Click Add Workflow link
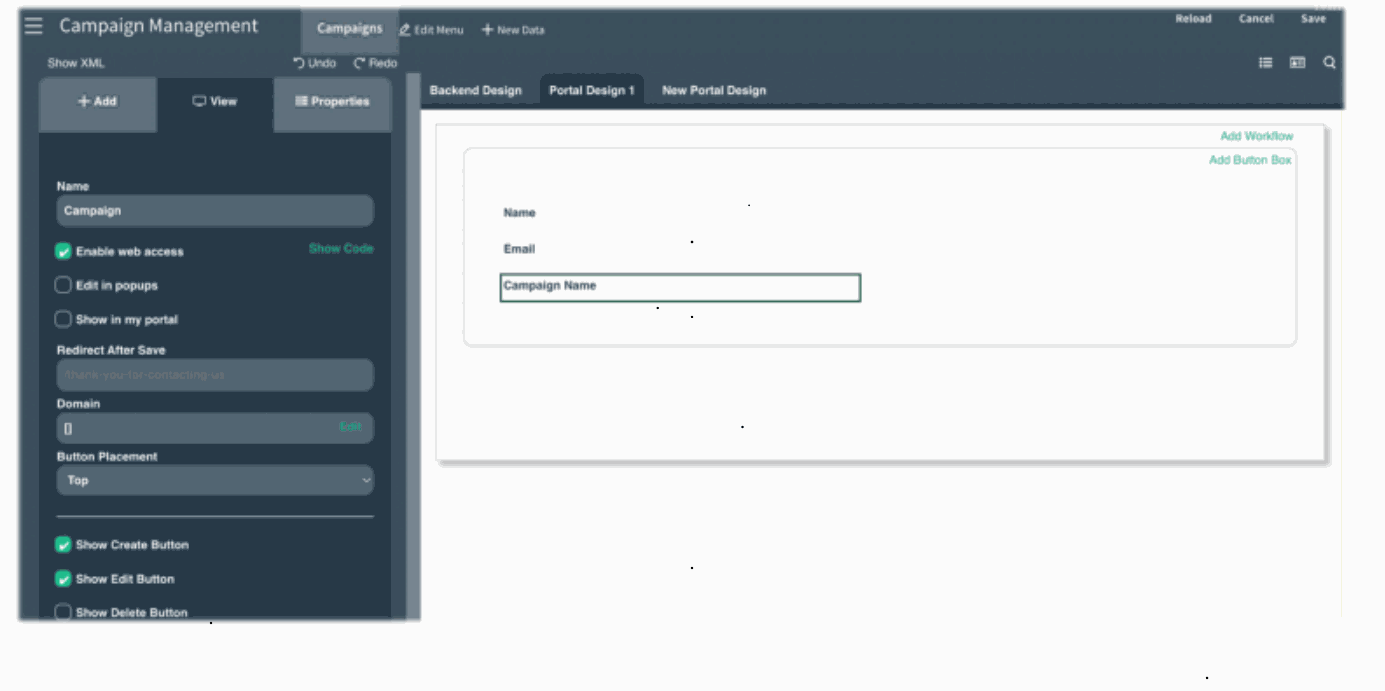Viewport: 1385px width, 691px height. 1256,136
